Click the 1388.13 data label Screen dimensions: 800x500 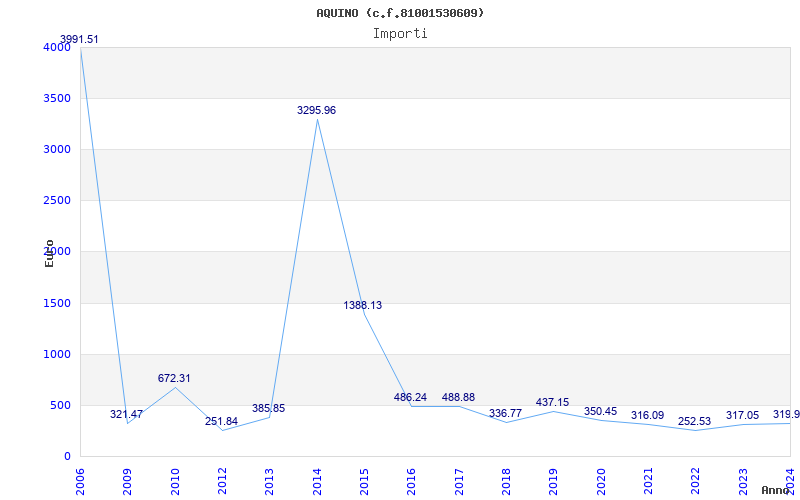coord(362,305)
